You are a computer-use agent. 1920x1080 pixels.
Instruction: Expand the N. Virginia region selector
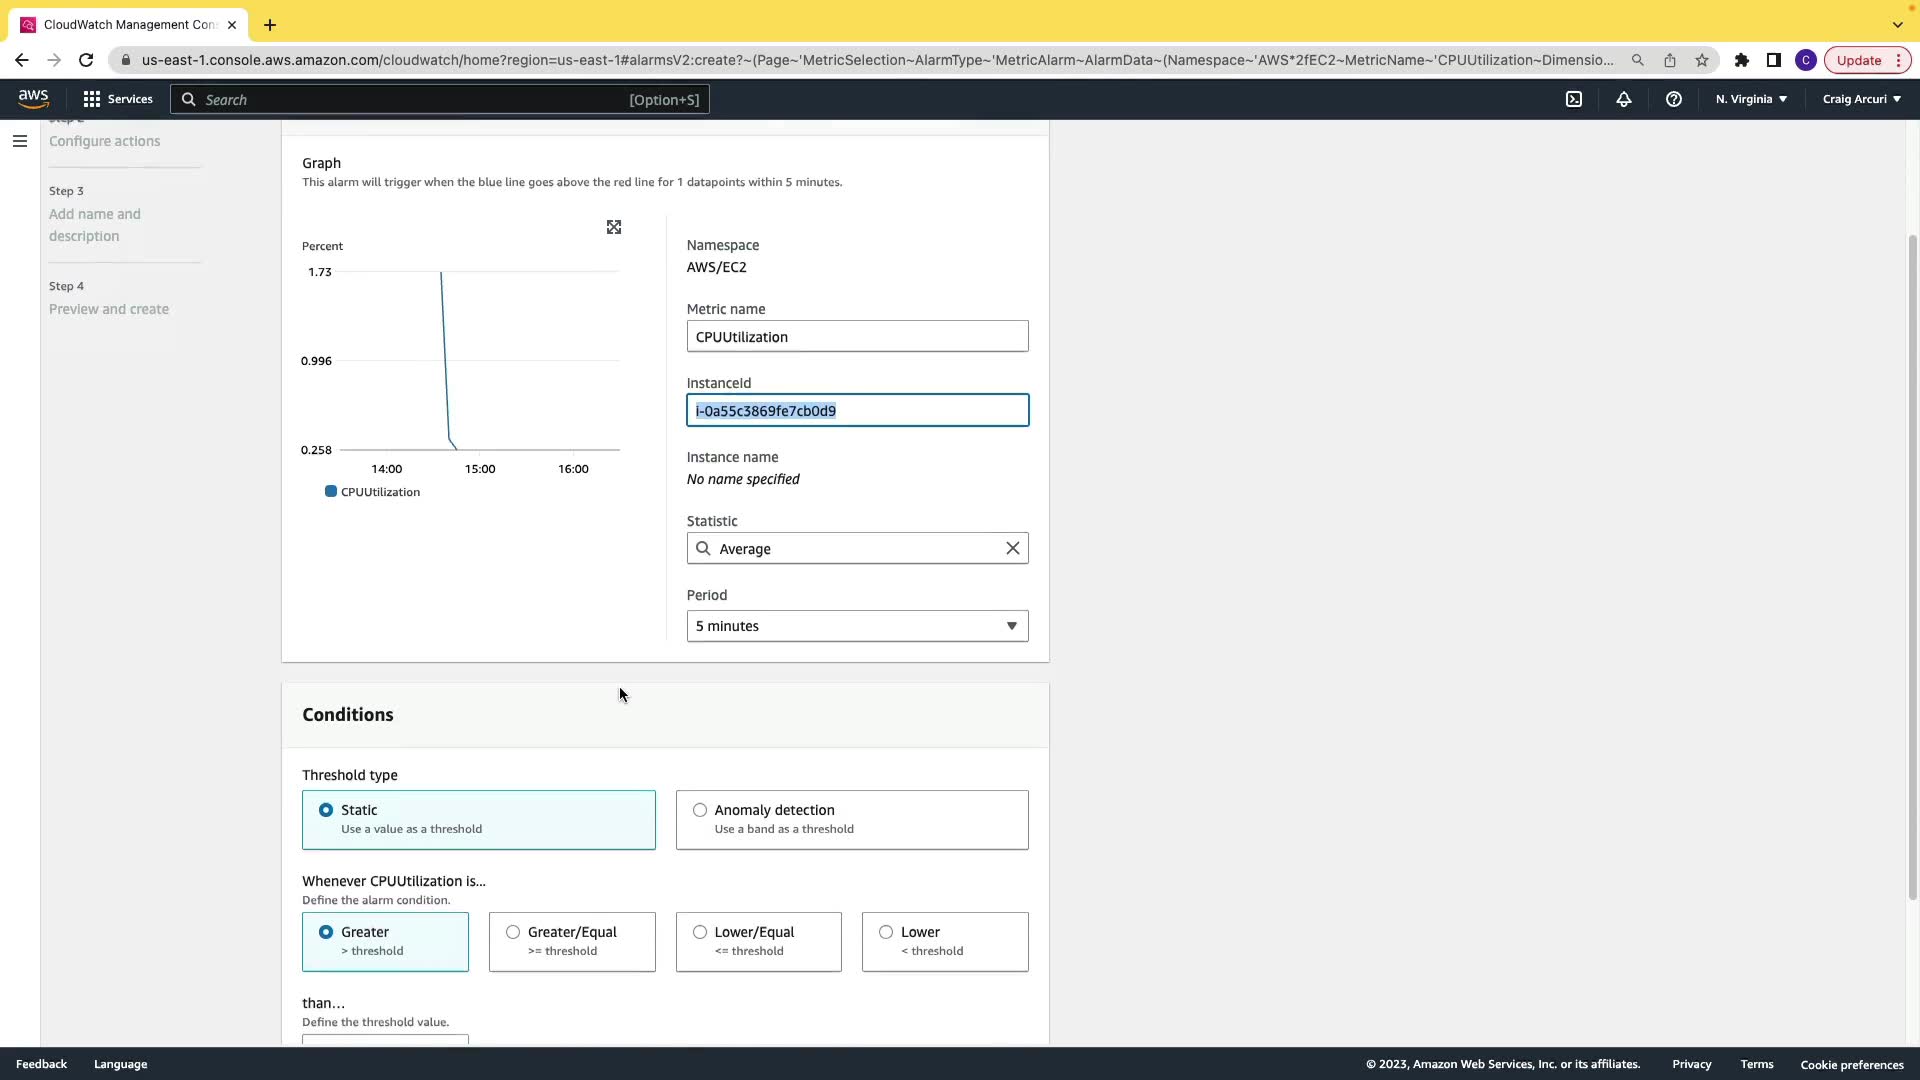pos(1751,99)
